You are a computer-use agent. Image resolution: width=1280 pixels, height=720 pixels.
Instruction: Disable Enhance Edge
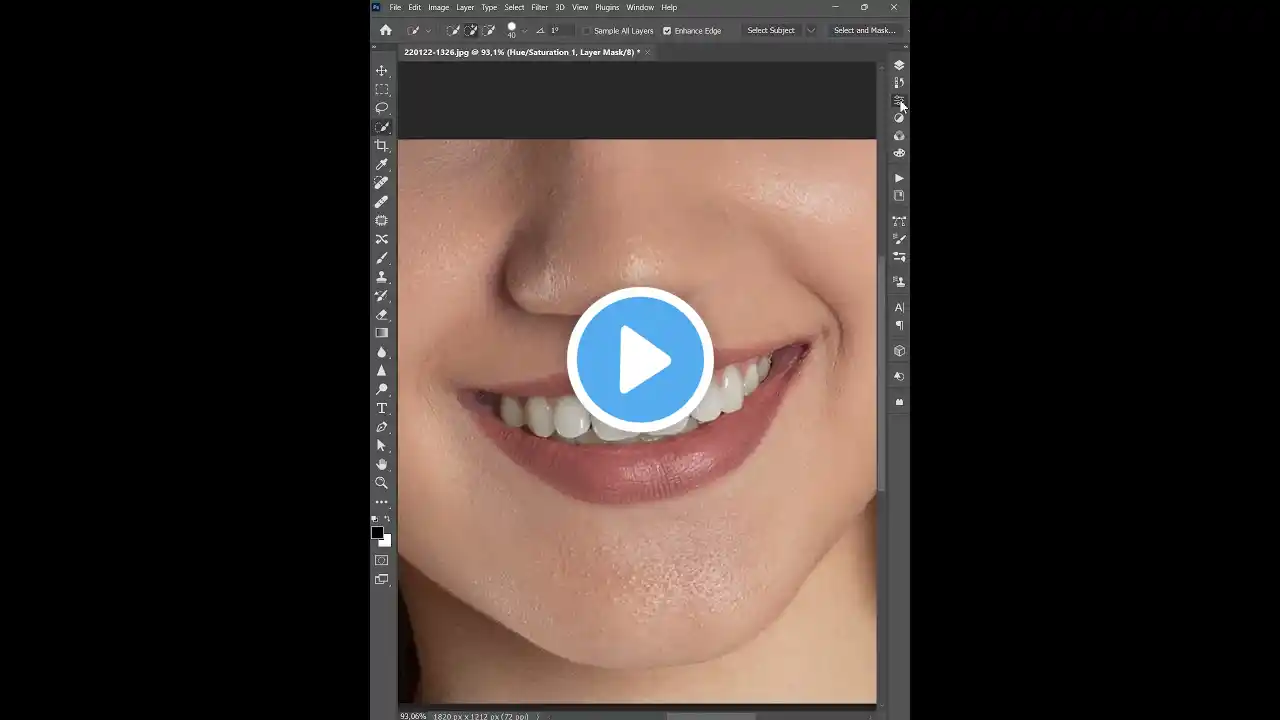667,30
